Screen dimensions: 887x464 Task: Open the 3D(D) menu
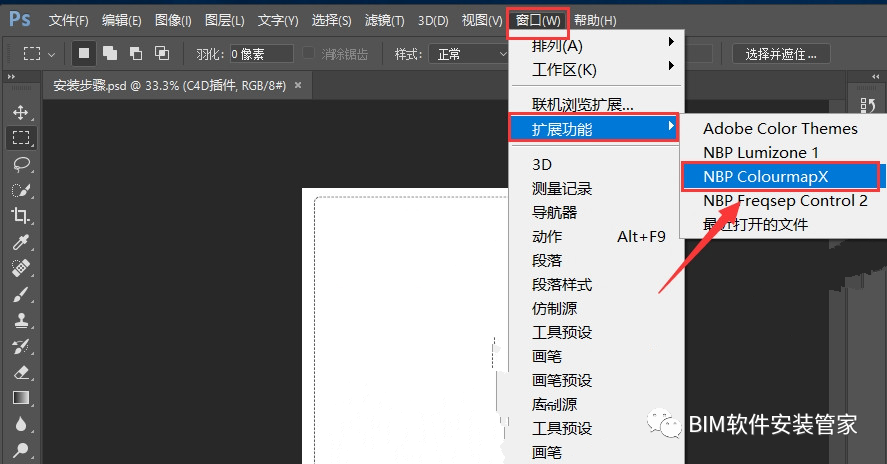pos(433,21)
